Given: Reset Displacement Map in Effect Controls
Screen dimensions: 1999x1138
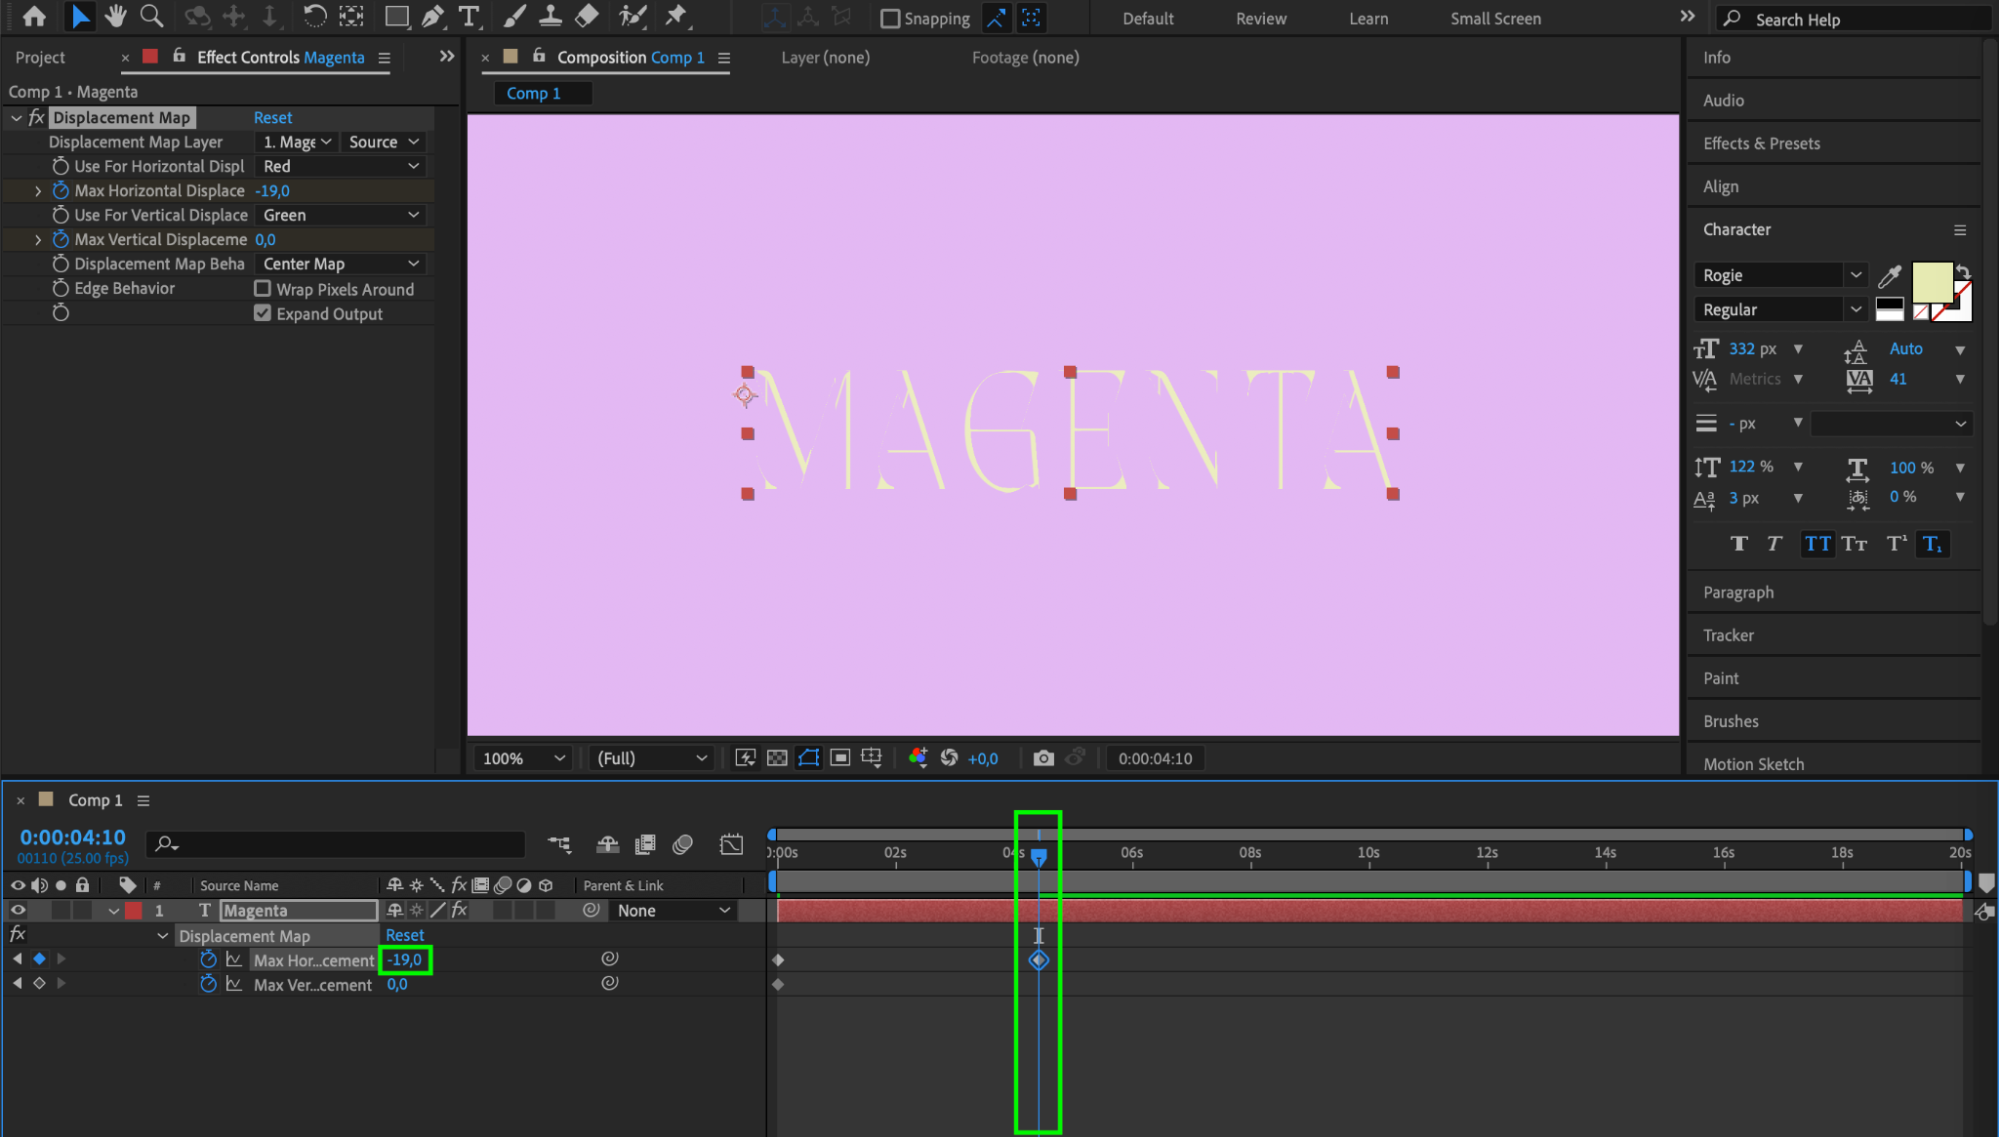Looking at the screenshot, I should coord(272,118).
